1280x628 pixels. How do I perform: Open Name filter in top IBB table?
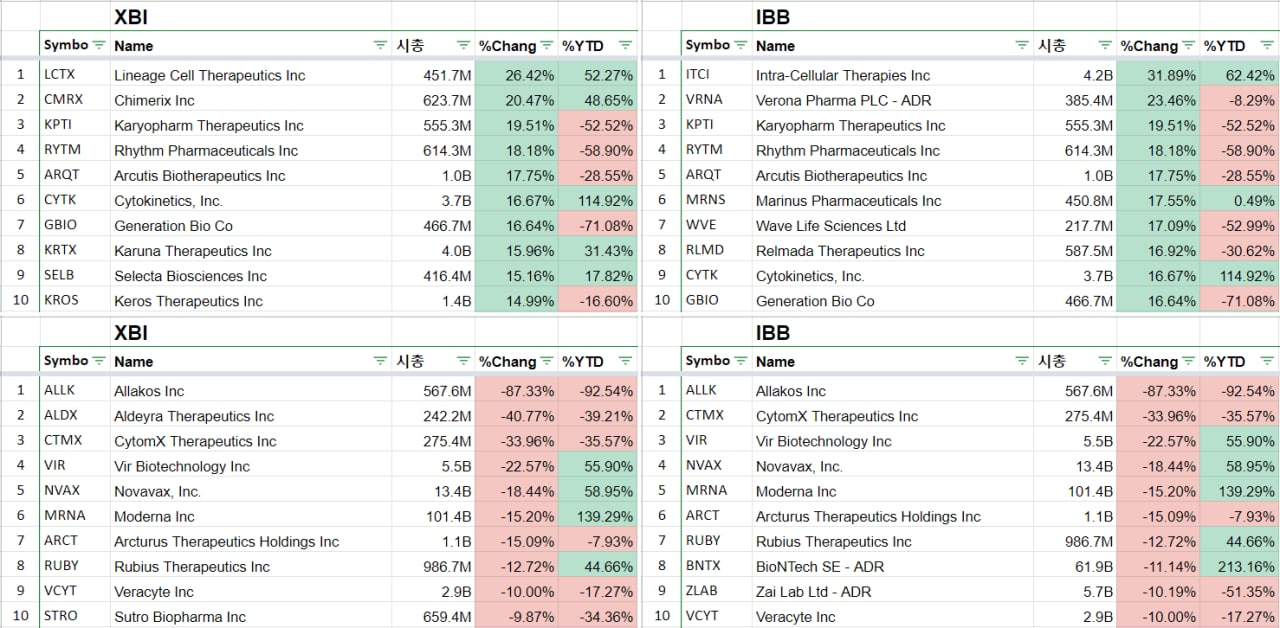coord(1022,45)
